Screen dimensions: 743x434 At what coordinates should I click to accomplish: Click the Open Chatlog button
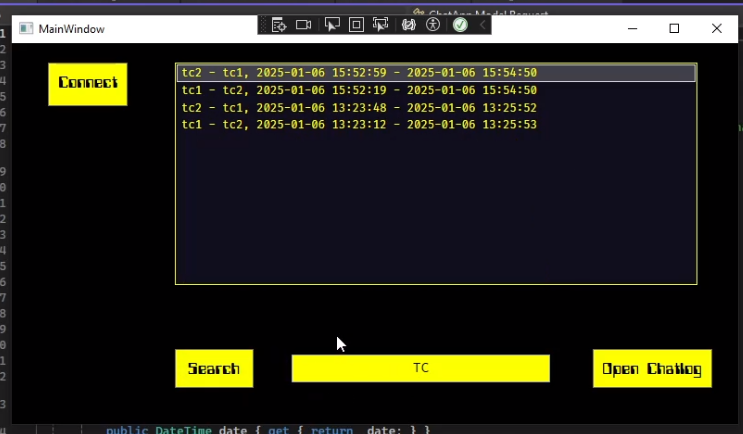(x=651, y=369)
